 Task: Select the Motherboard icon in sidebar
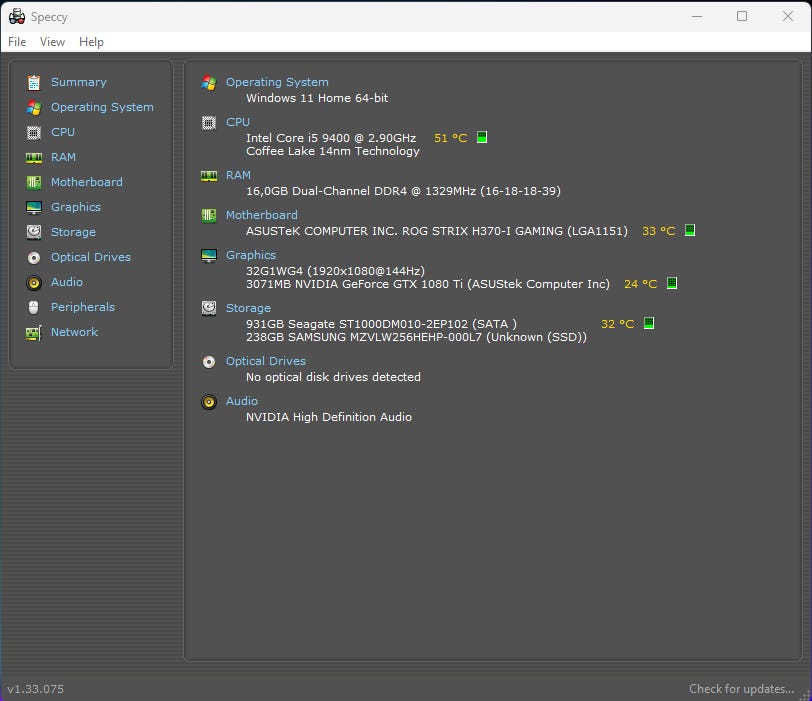[x=34, y=182]
